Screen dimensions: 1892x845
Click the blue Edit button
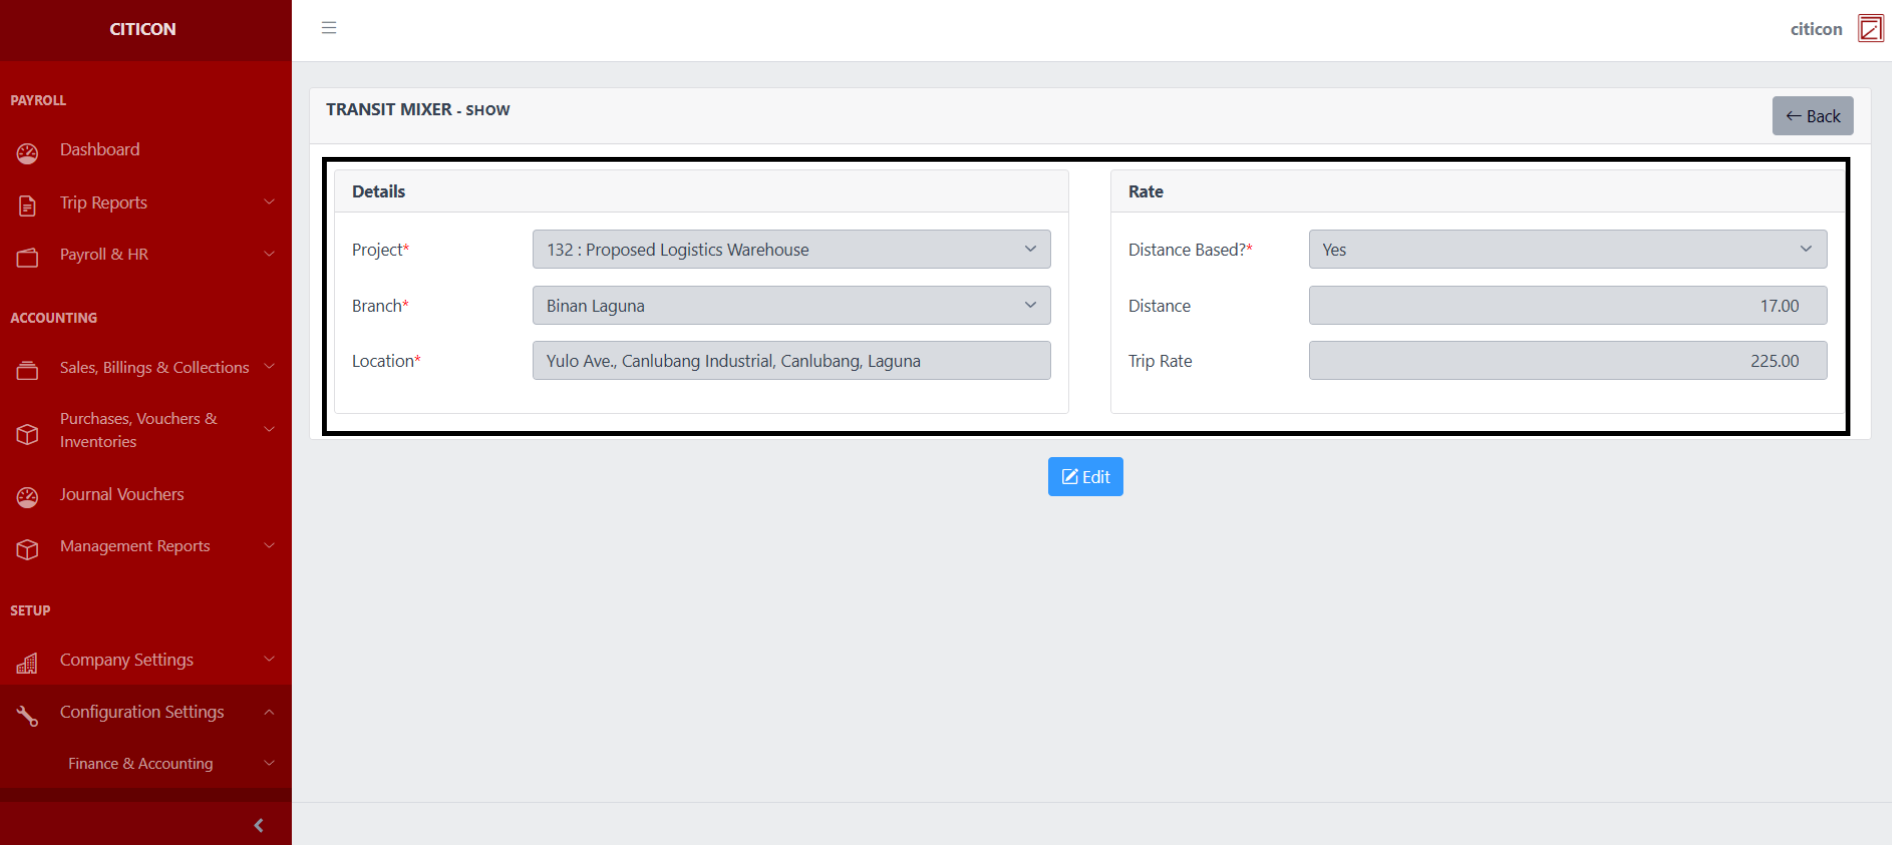(1085, 477)
